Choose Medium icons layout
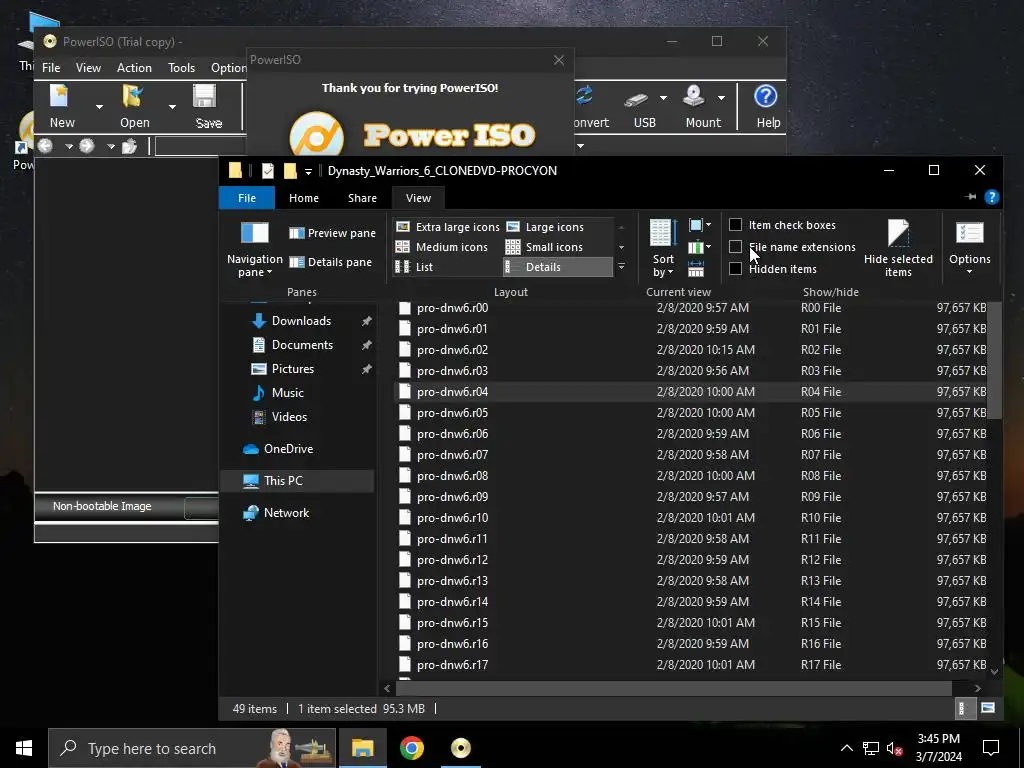This screenshot has height=768, width=1024. point(442,247)
